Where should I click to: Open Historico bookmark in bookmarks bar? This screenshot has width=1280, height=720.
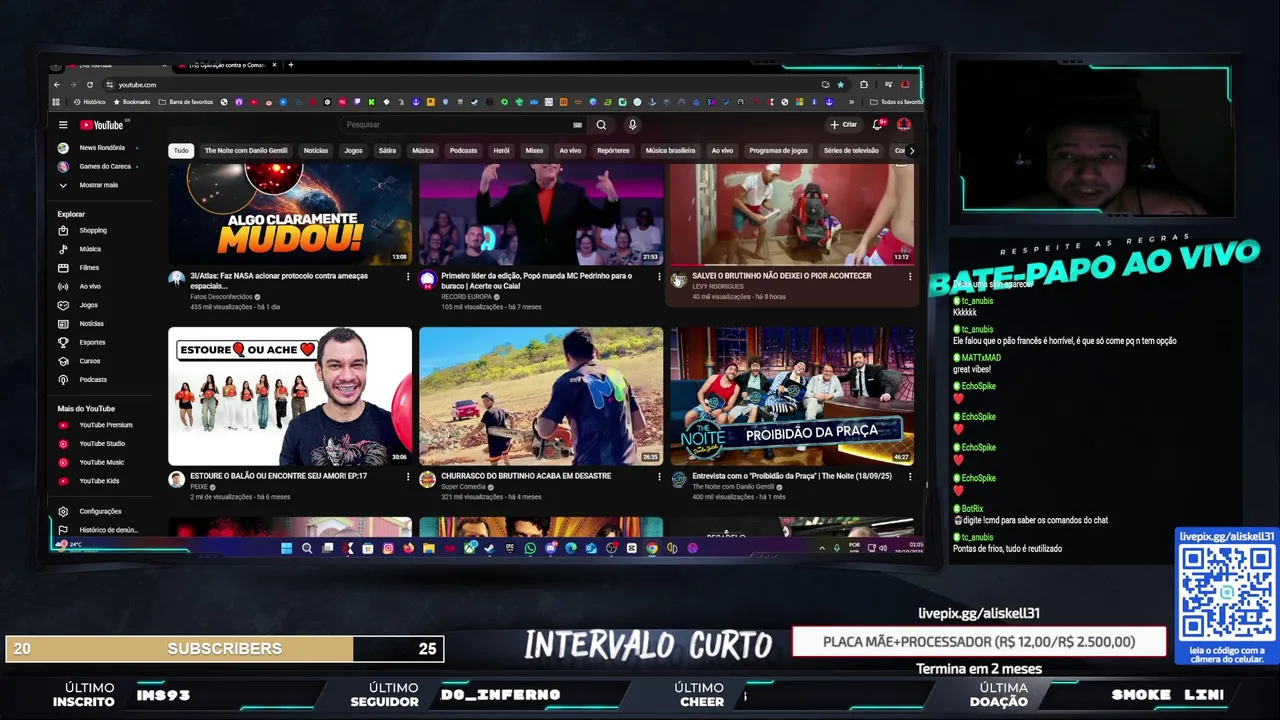click(x=89, y=102)
